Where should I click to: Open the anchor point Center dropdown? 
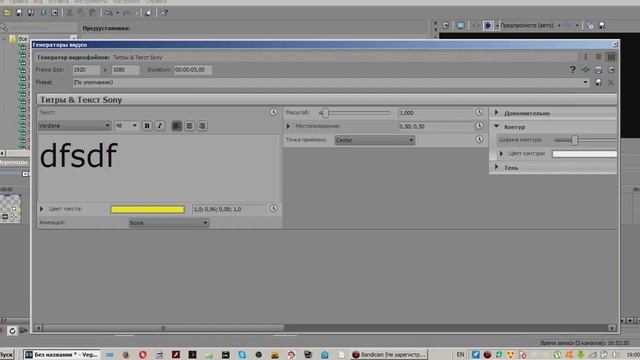375,140
